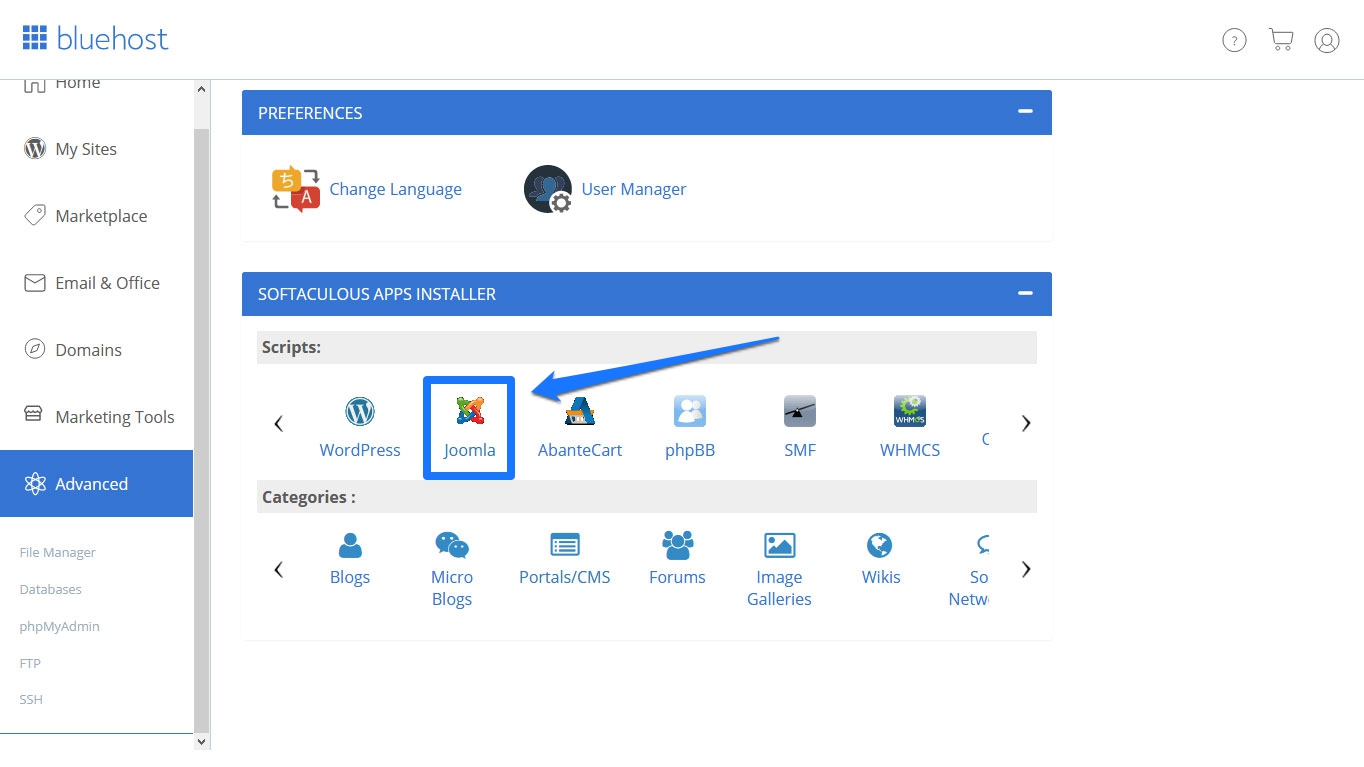
Task: Click the Advanced atom icon
Action: click(35, 484)
